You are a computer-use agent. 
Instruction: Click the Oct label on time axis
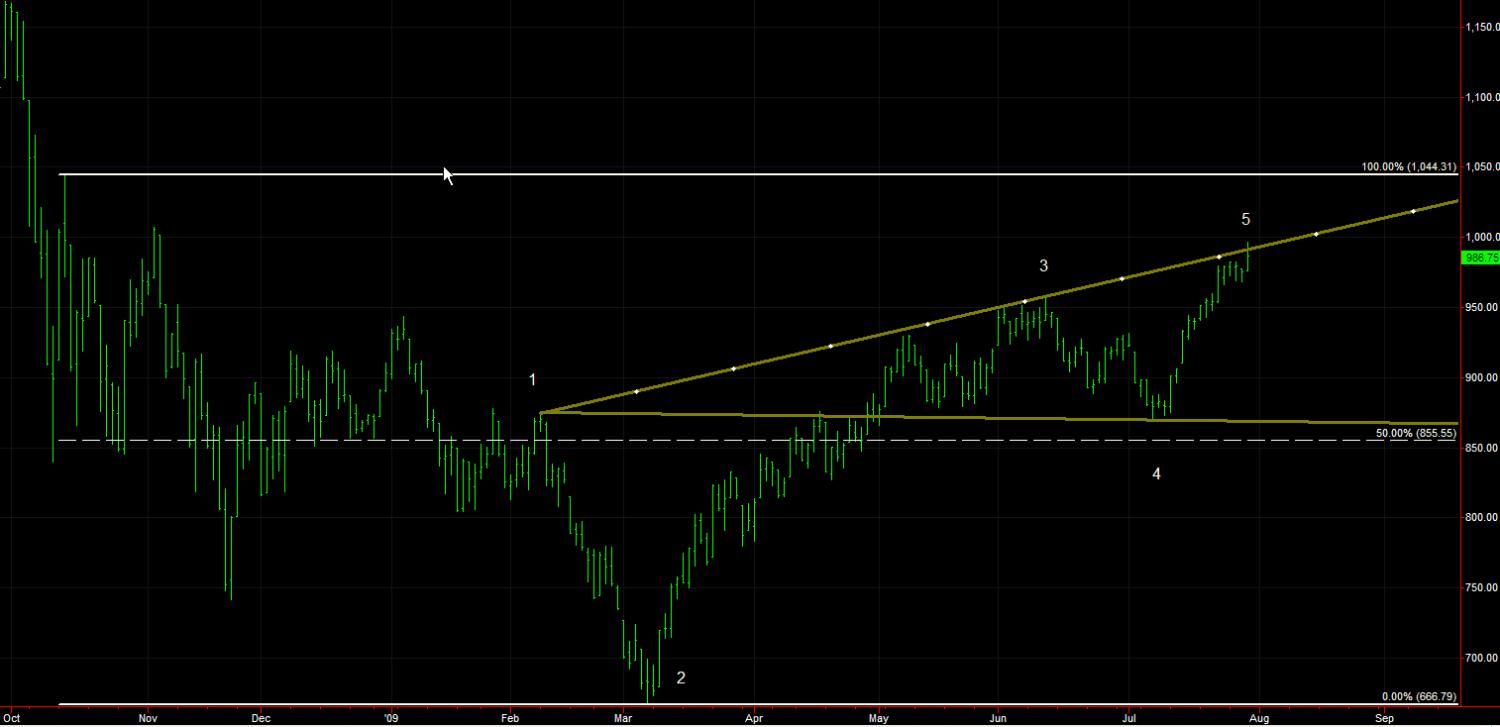click(12, 718)
